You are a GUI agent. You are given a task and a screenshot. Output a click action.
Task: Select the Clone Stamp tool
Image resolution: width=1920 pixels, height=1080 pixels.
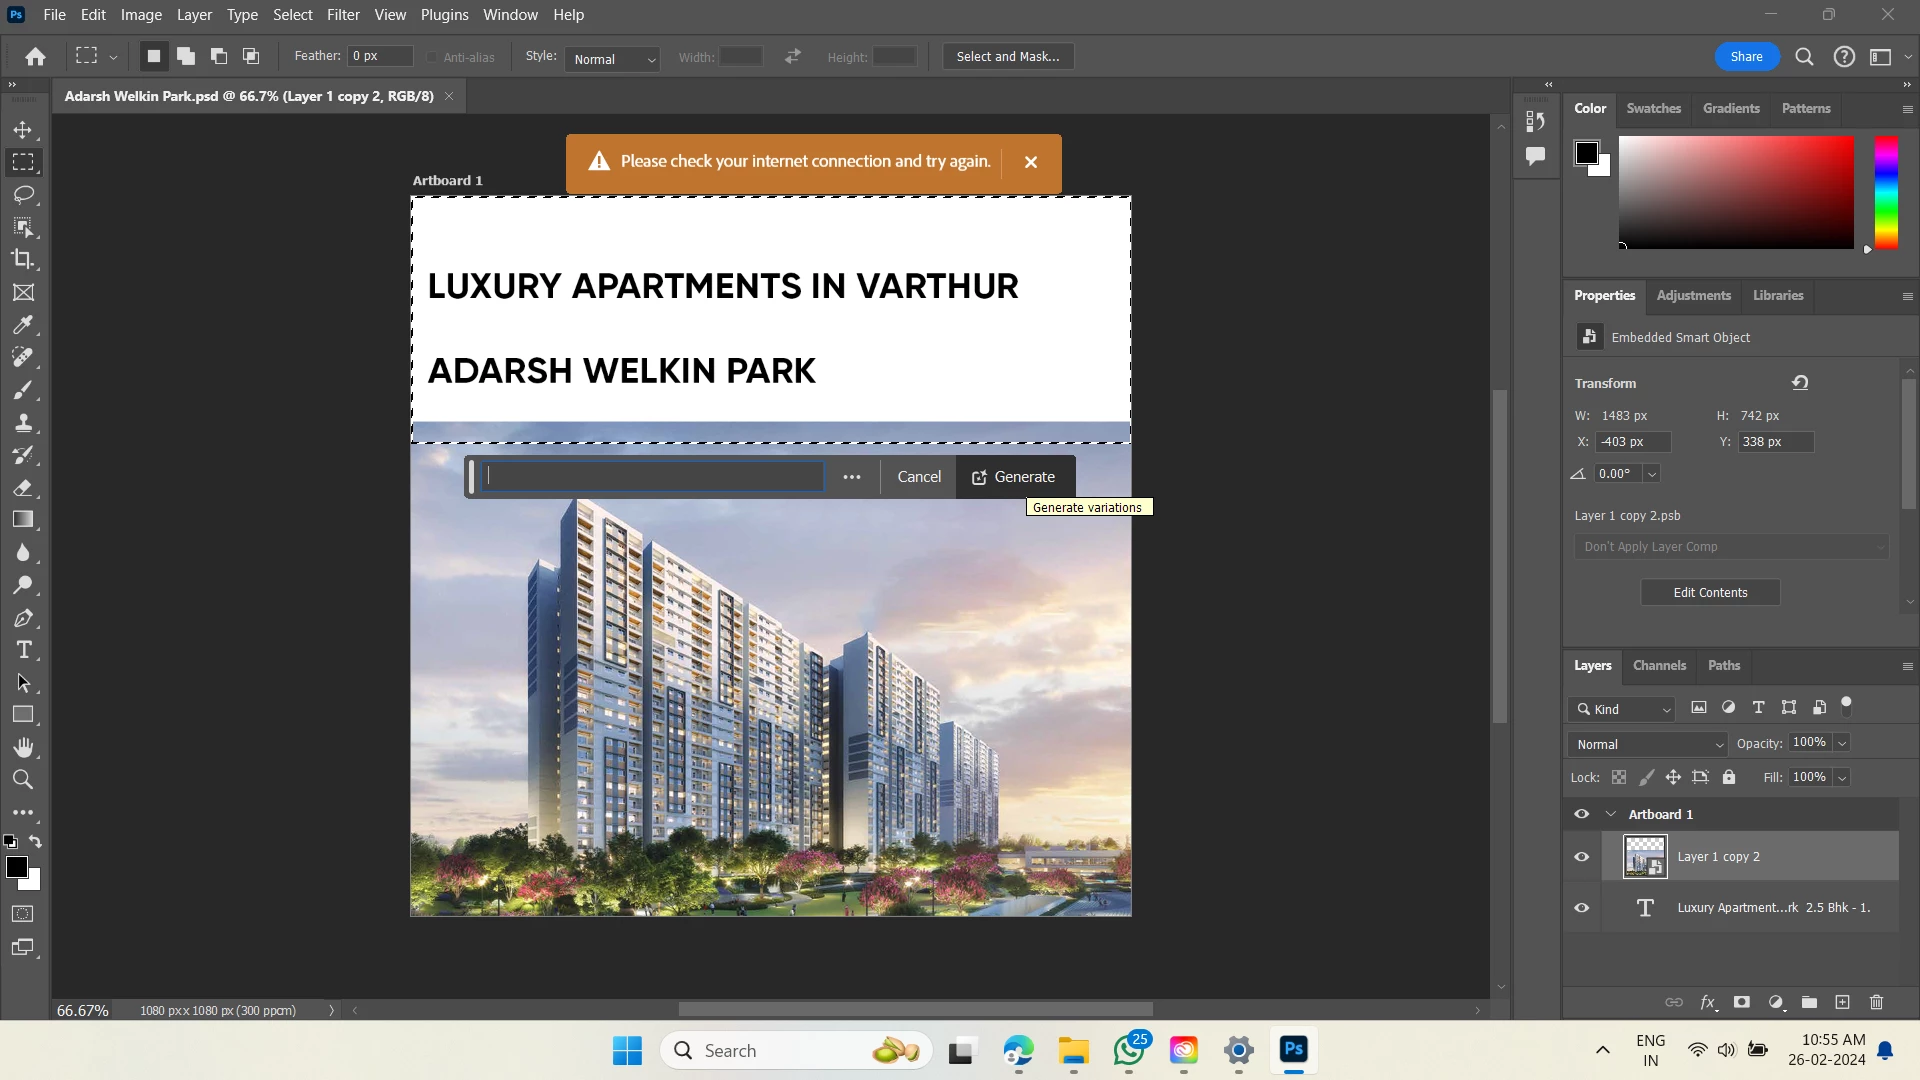pyautogui.click(x=23, y=422)
